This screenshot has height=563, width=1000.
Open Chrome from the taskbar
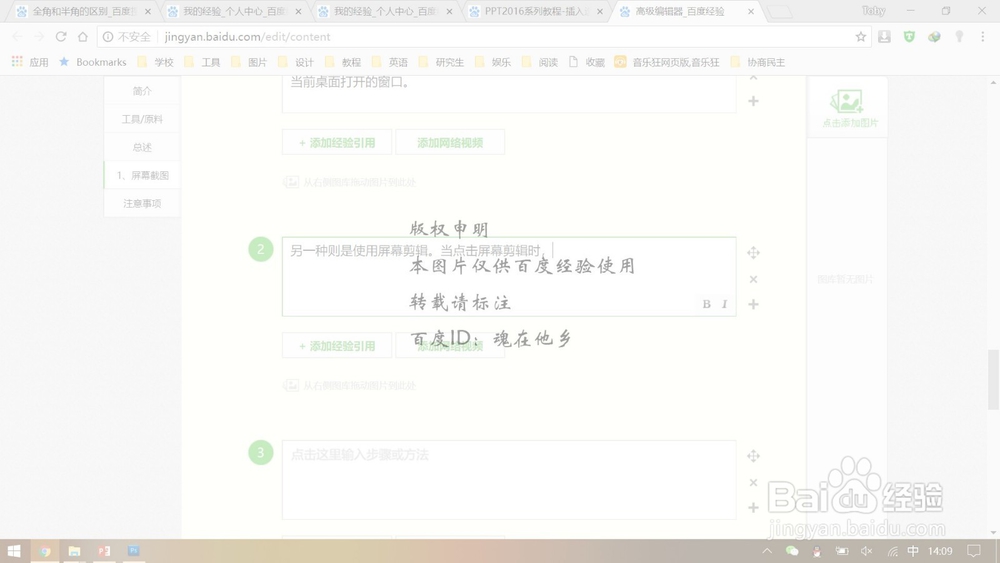(45, 551)
